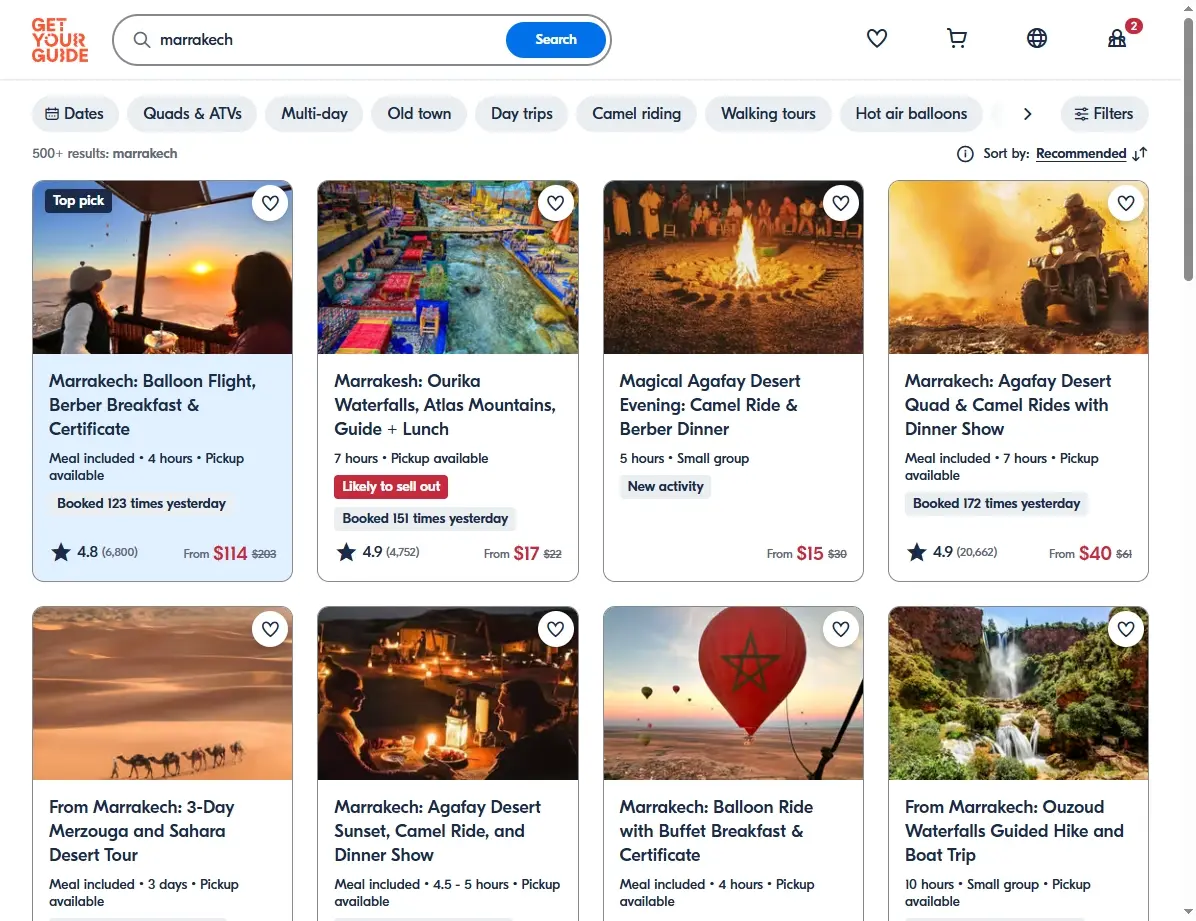
Task: Save Agafay Quad & Camel Rides to wishlist
Action: [1126, 203]
